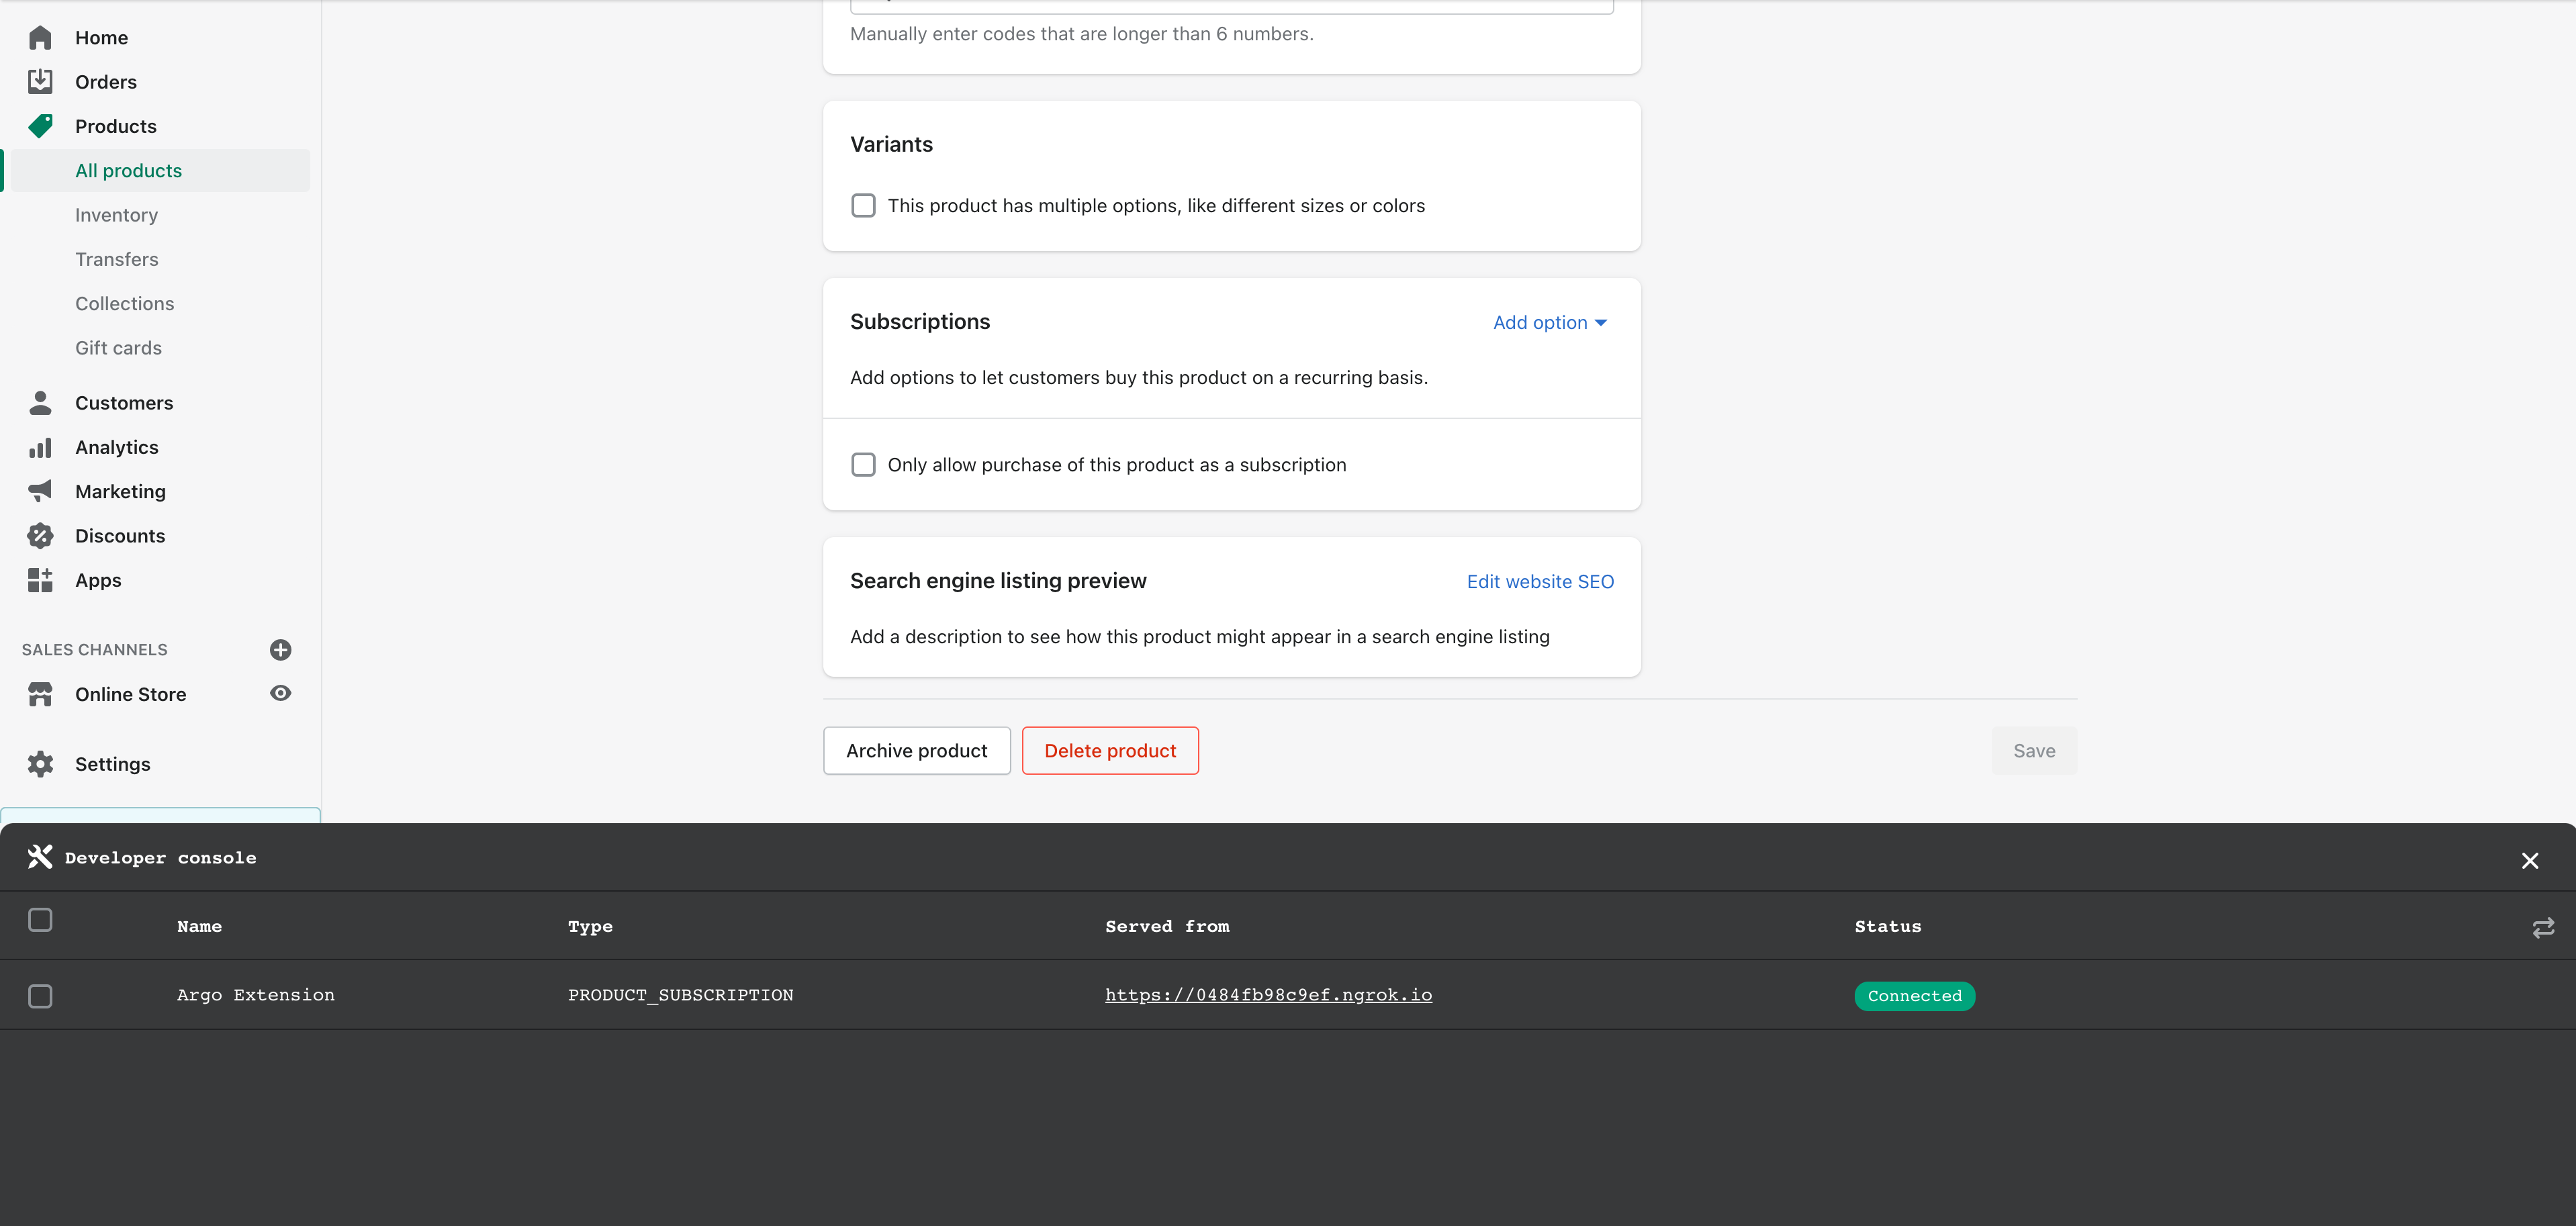Click the Name column header

tap(199, 927)
